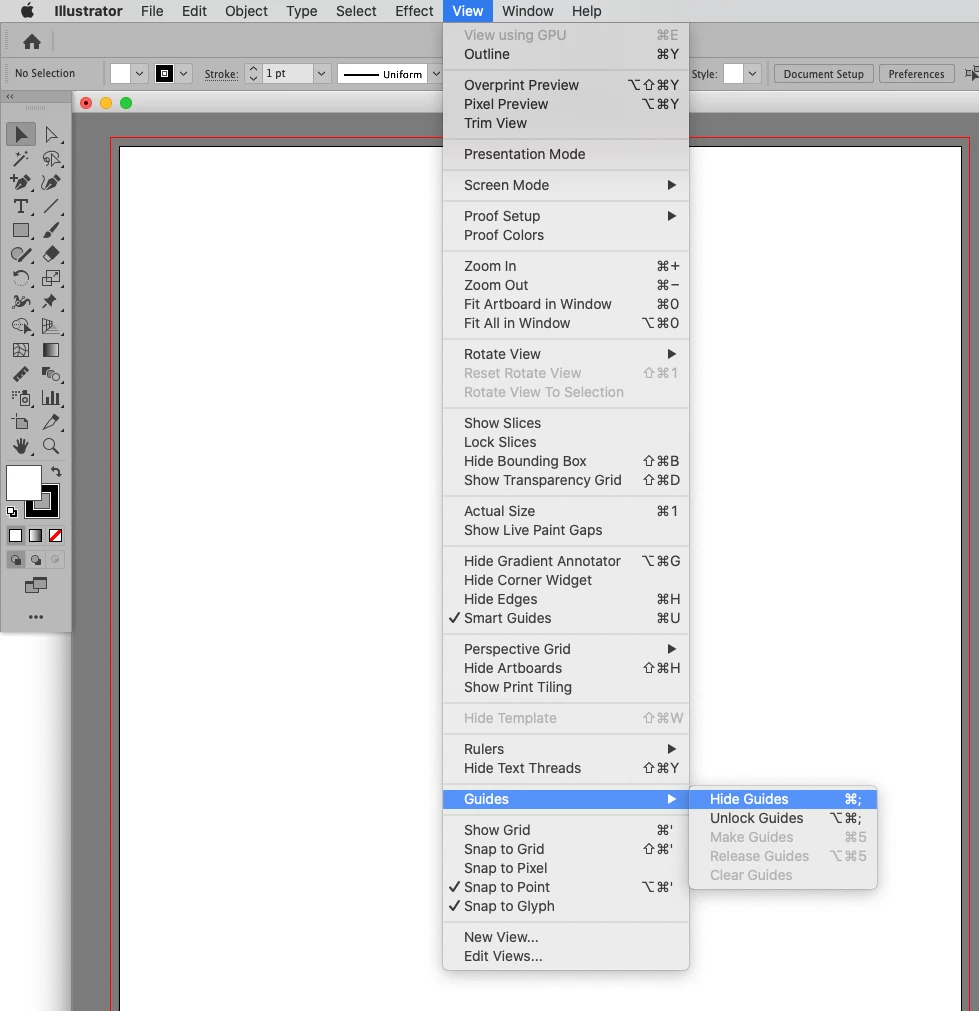This screenshot has height=1011, width=979.
Task: Select the Pen tool
Action: coord(21,182)
